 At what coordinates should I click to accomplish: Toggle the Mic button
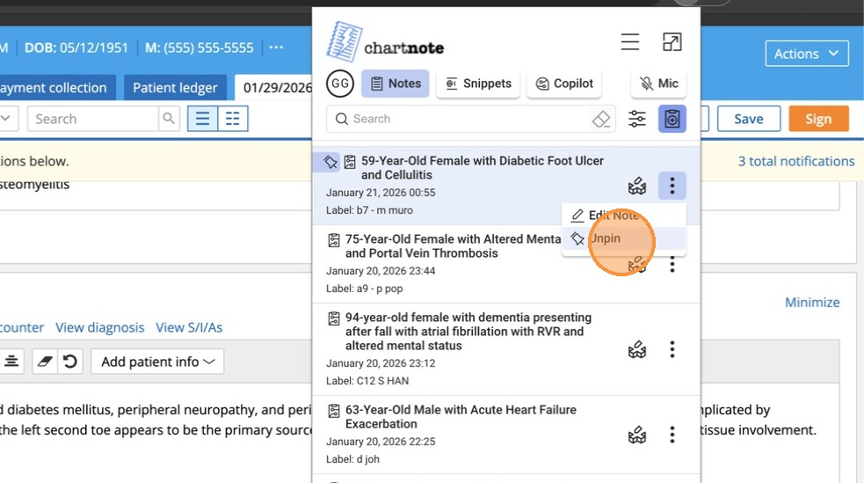(658, 84)
